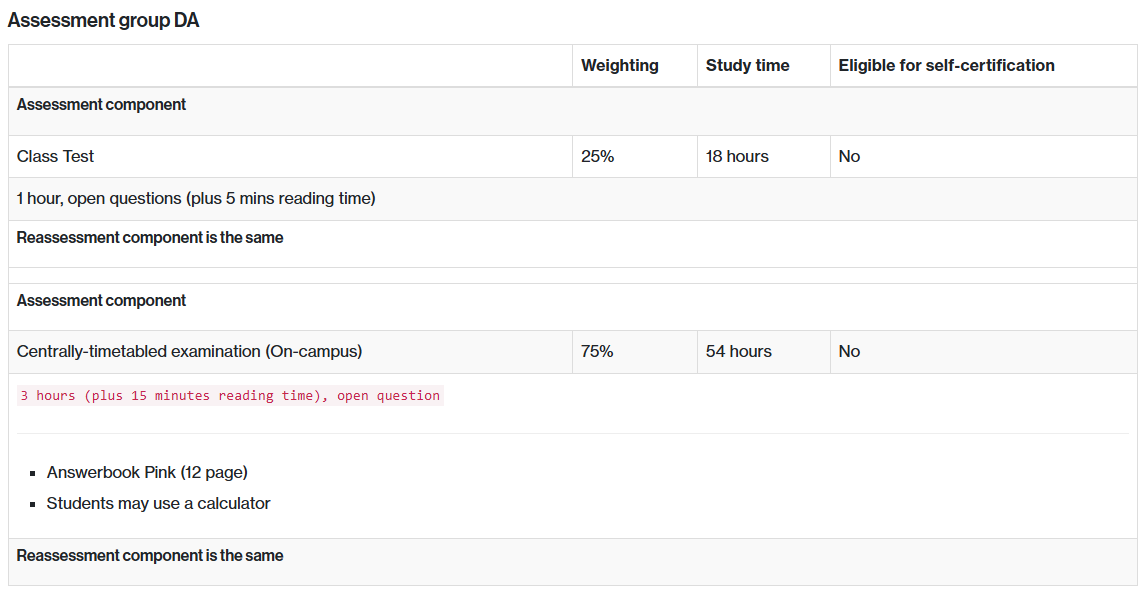Click the first "Reassessment component is the same" text

coord(150,238)
